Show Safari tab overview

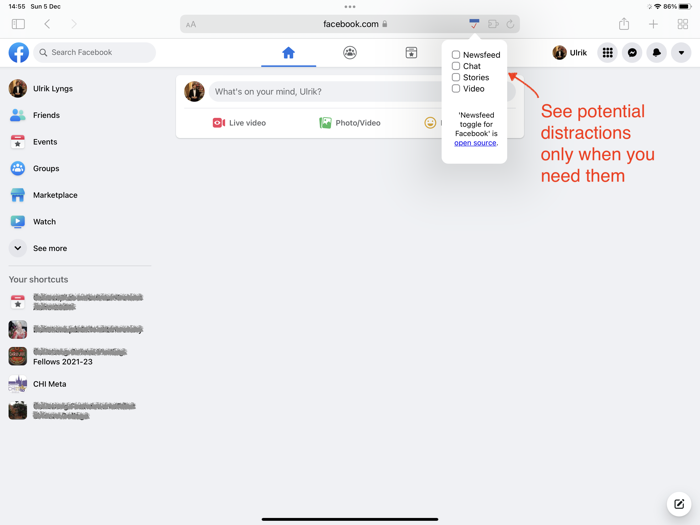pos(683,24)
